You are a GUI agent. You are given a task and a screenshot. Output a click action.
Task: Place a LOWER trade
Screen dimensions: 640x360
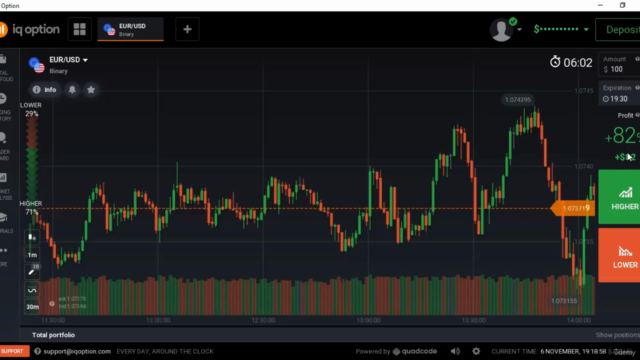[619, 255]
